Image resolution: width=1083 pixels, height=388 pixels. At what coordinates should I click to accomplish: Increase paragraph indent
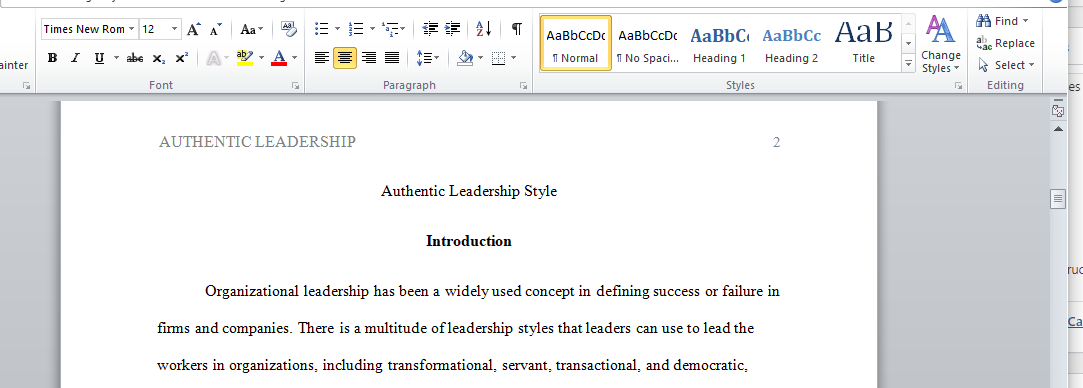click(453, 29)
